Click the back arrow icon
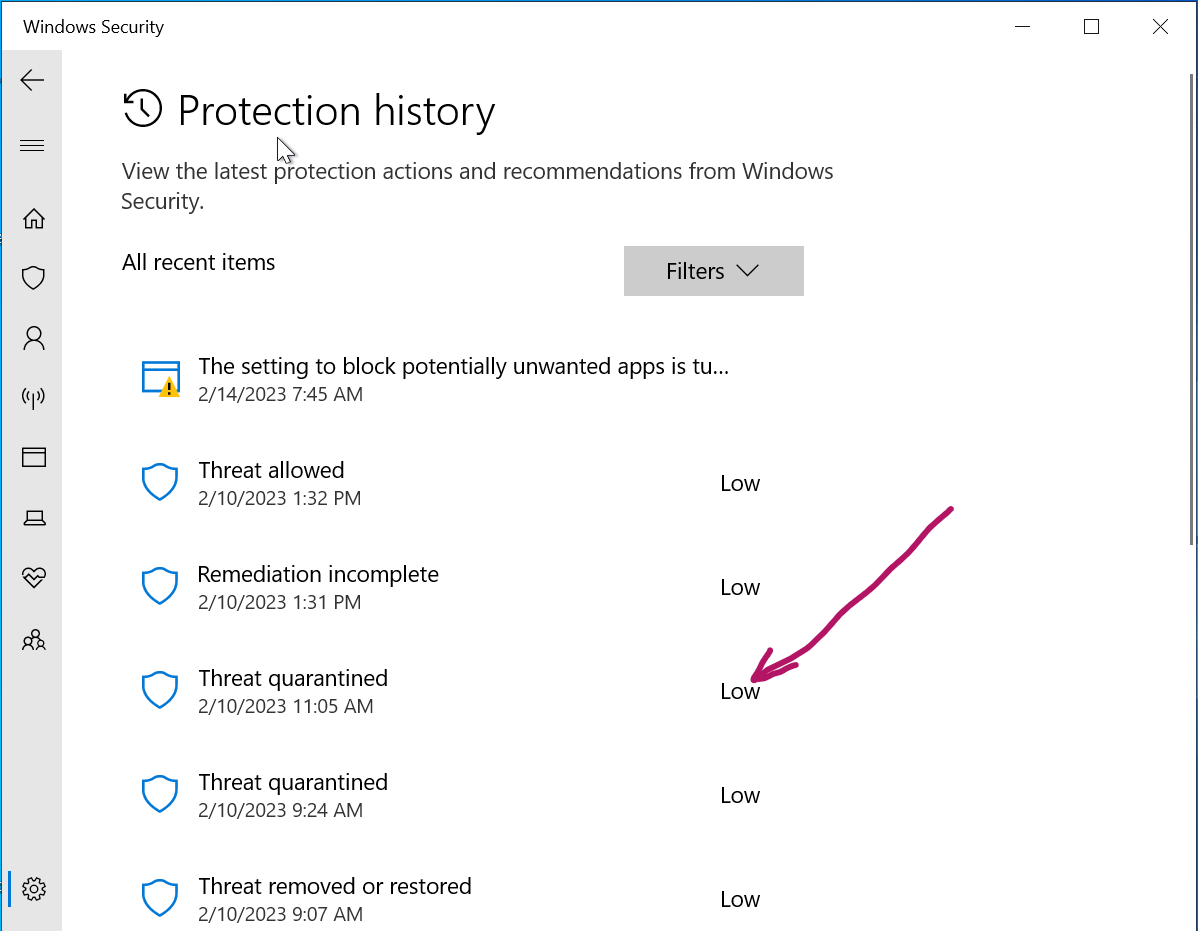 coord(32,81)
